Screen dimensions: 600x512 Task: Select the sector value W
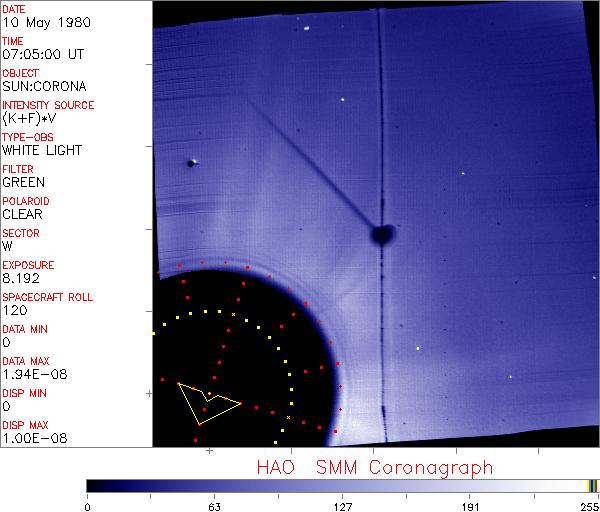click(x=7, y=246)
